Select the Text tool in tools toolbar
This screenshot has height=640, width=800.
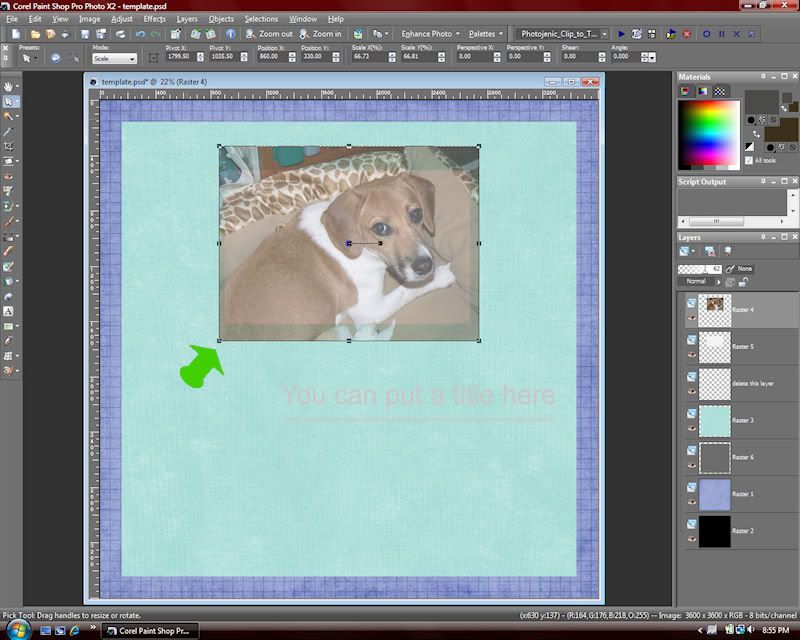8,311
